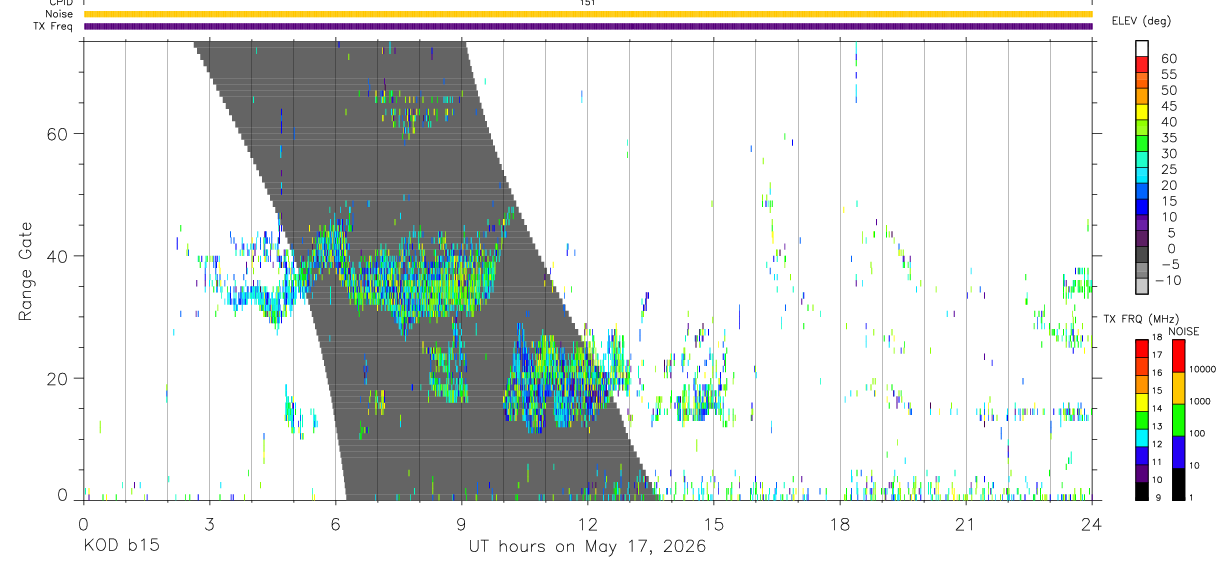1228x567 pixels.
Task: Click the 'NOISE' colorbar title
Action: (x=1183, y=331)
